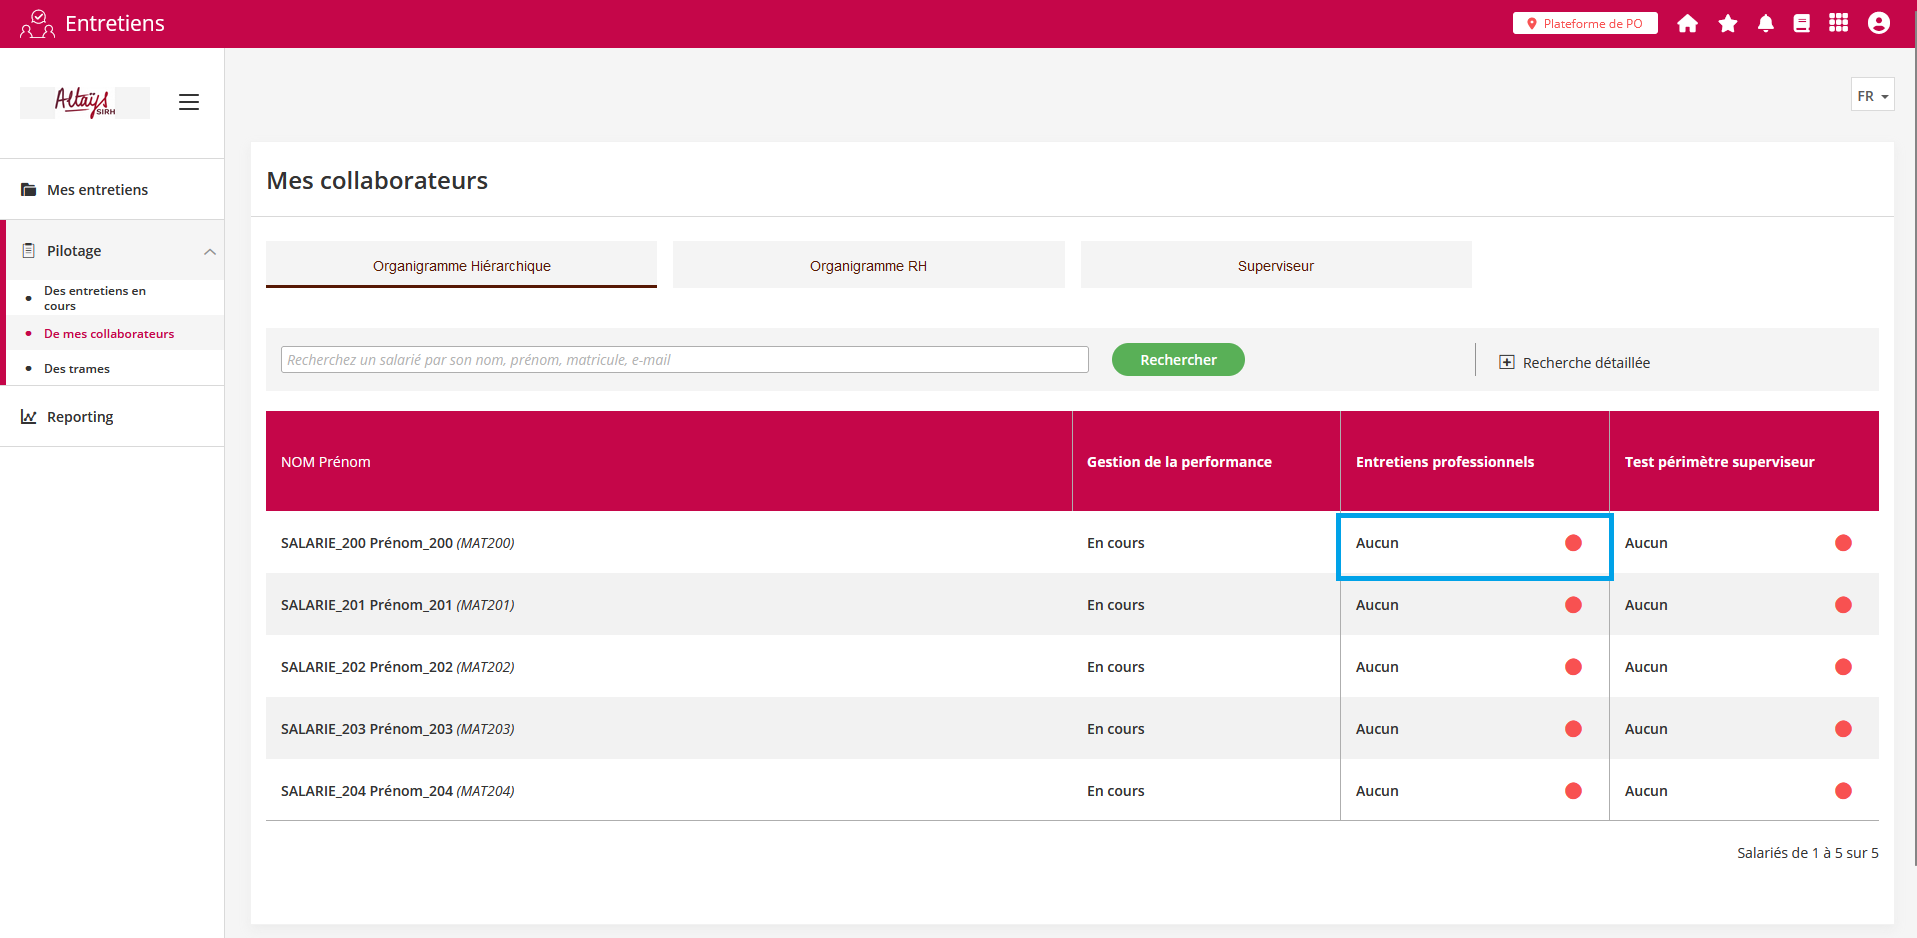Switch to Superviseur tab
Viewport: 1917px width, 938px height.
point(1275,266)
